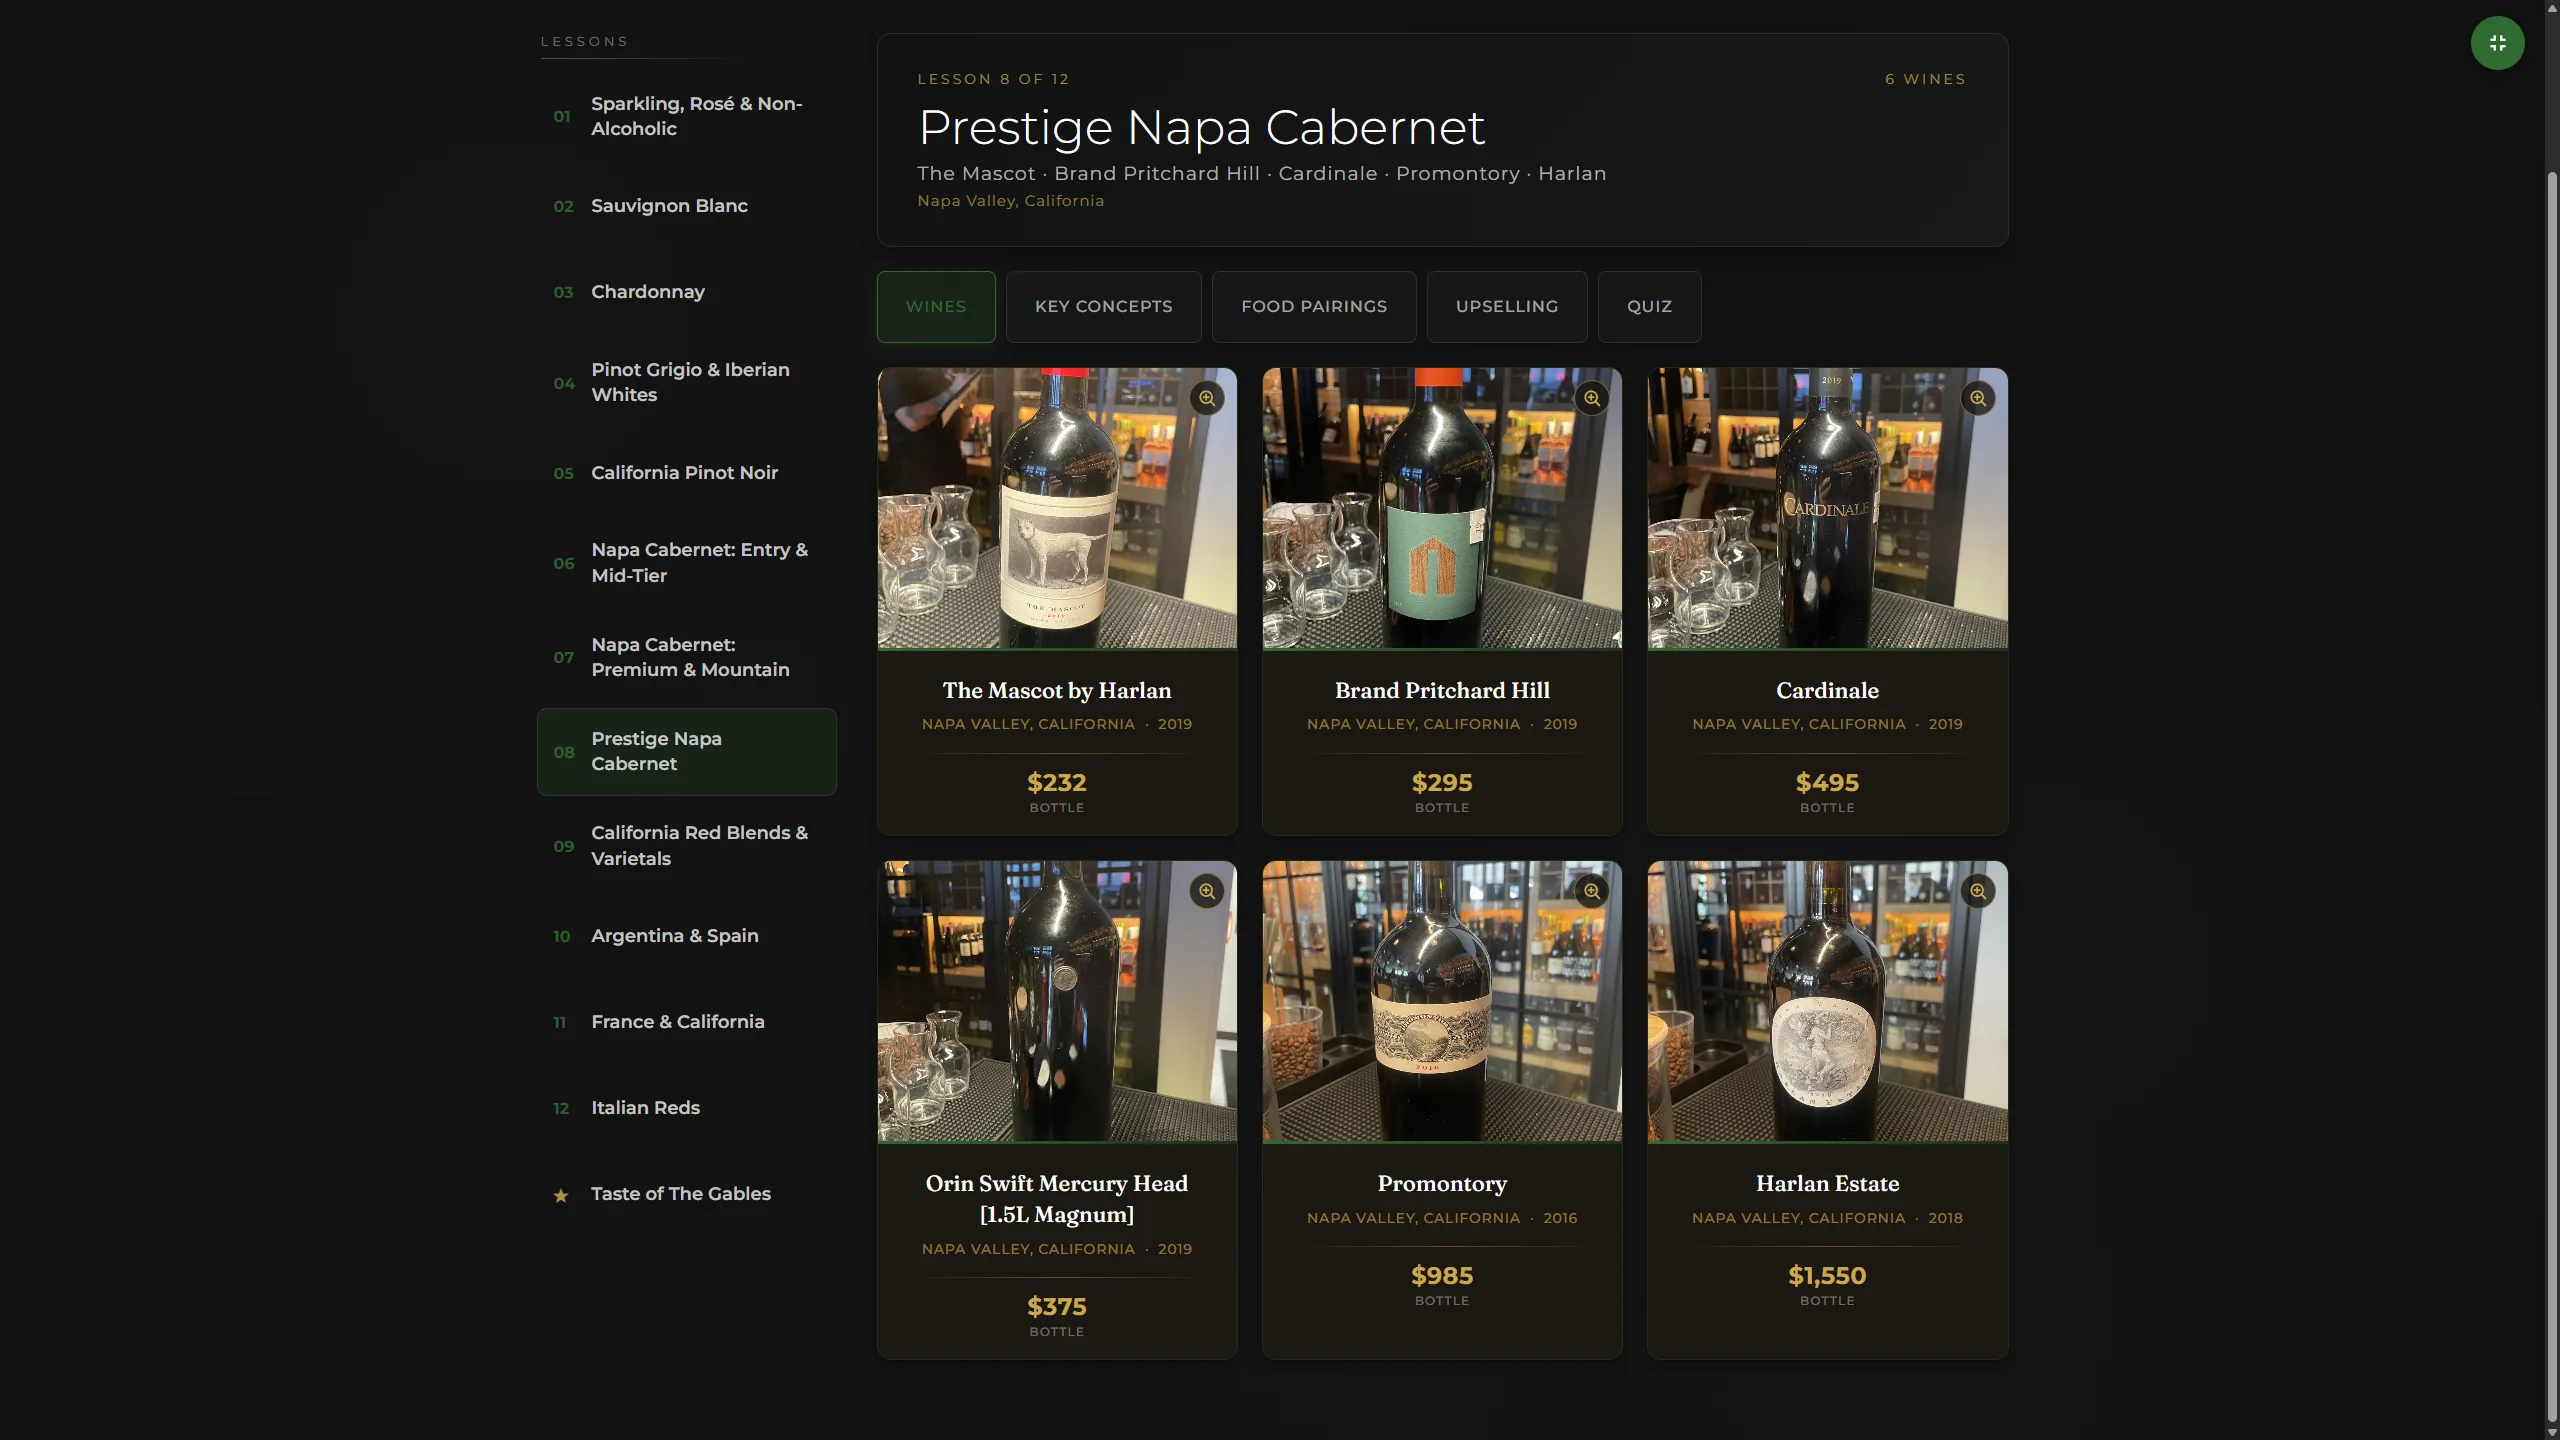The image size is (2560, 1440).
Task: Click magnifier icon on Cardinale image
Action: [x=1977, y=398]
